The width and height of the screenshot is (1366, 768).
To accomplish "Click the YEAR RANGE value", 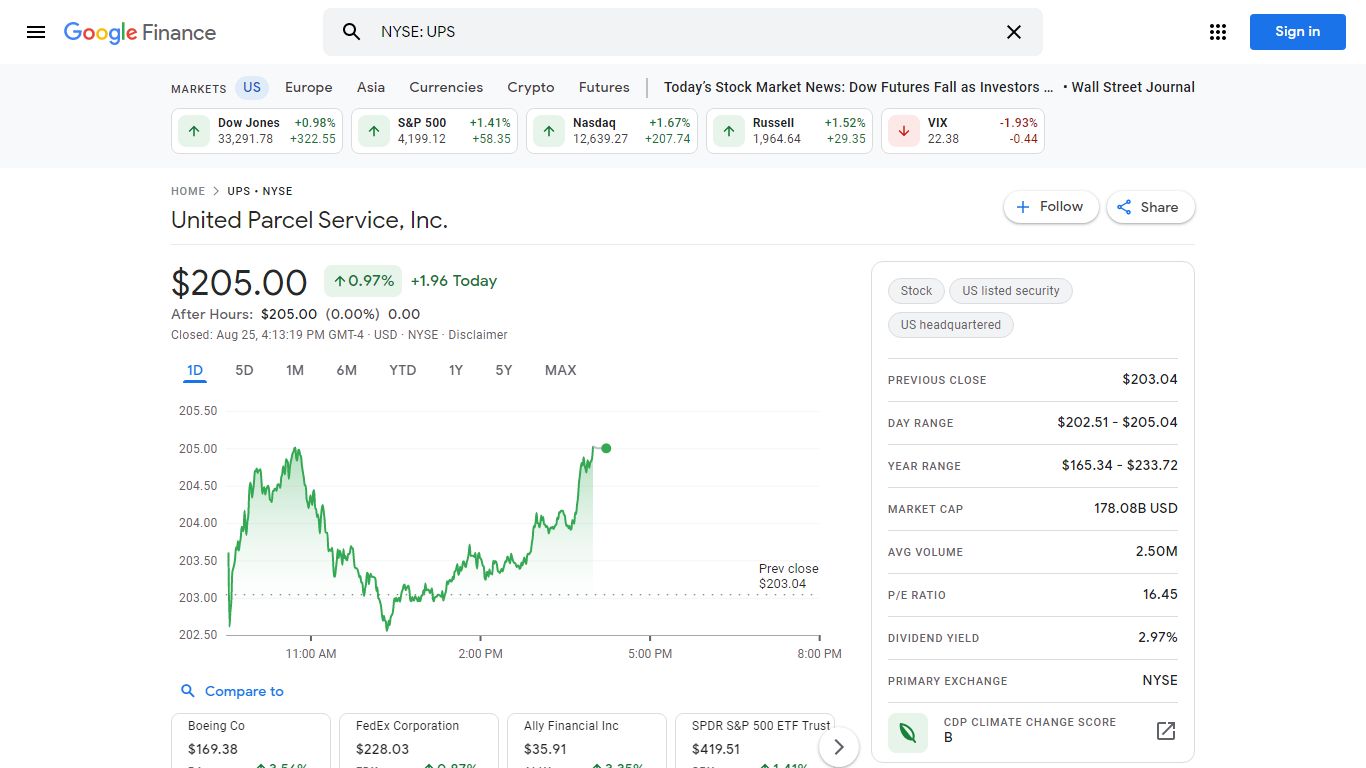I will [1120, 465].
